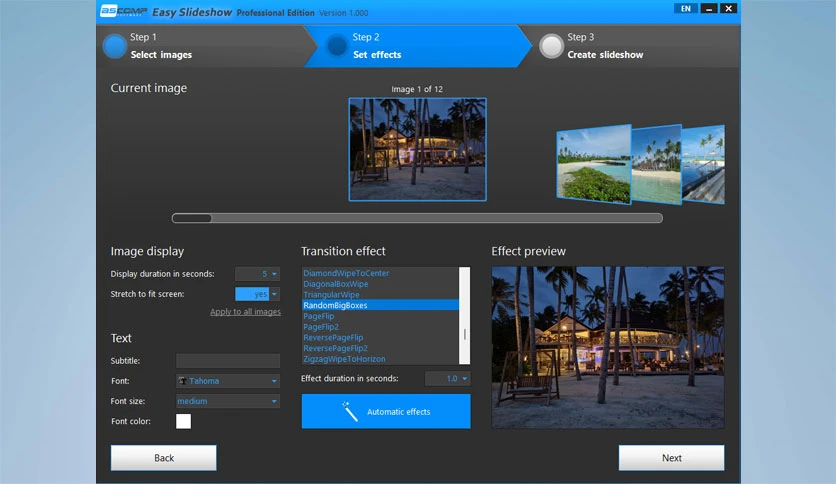The width and height of the screenshot is (836, 484).
Task: Select RandomBigBoxes transition effect
Action: pos(380,305)
